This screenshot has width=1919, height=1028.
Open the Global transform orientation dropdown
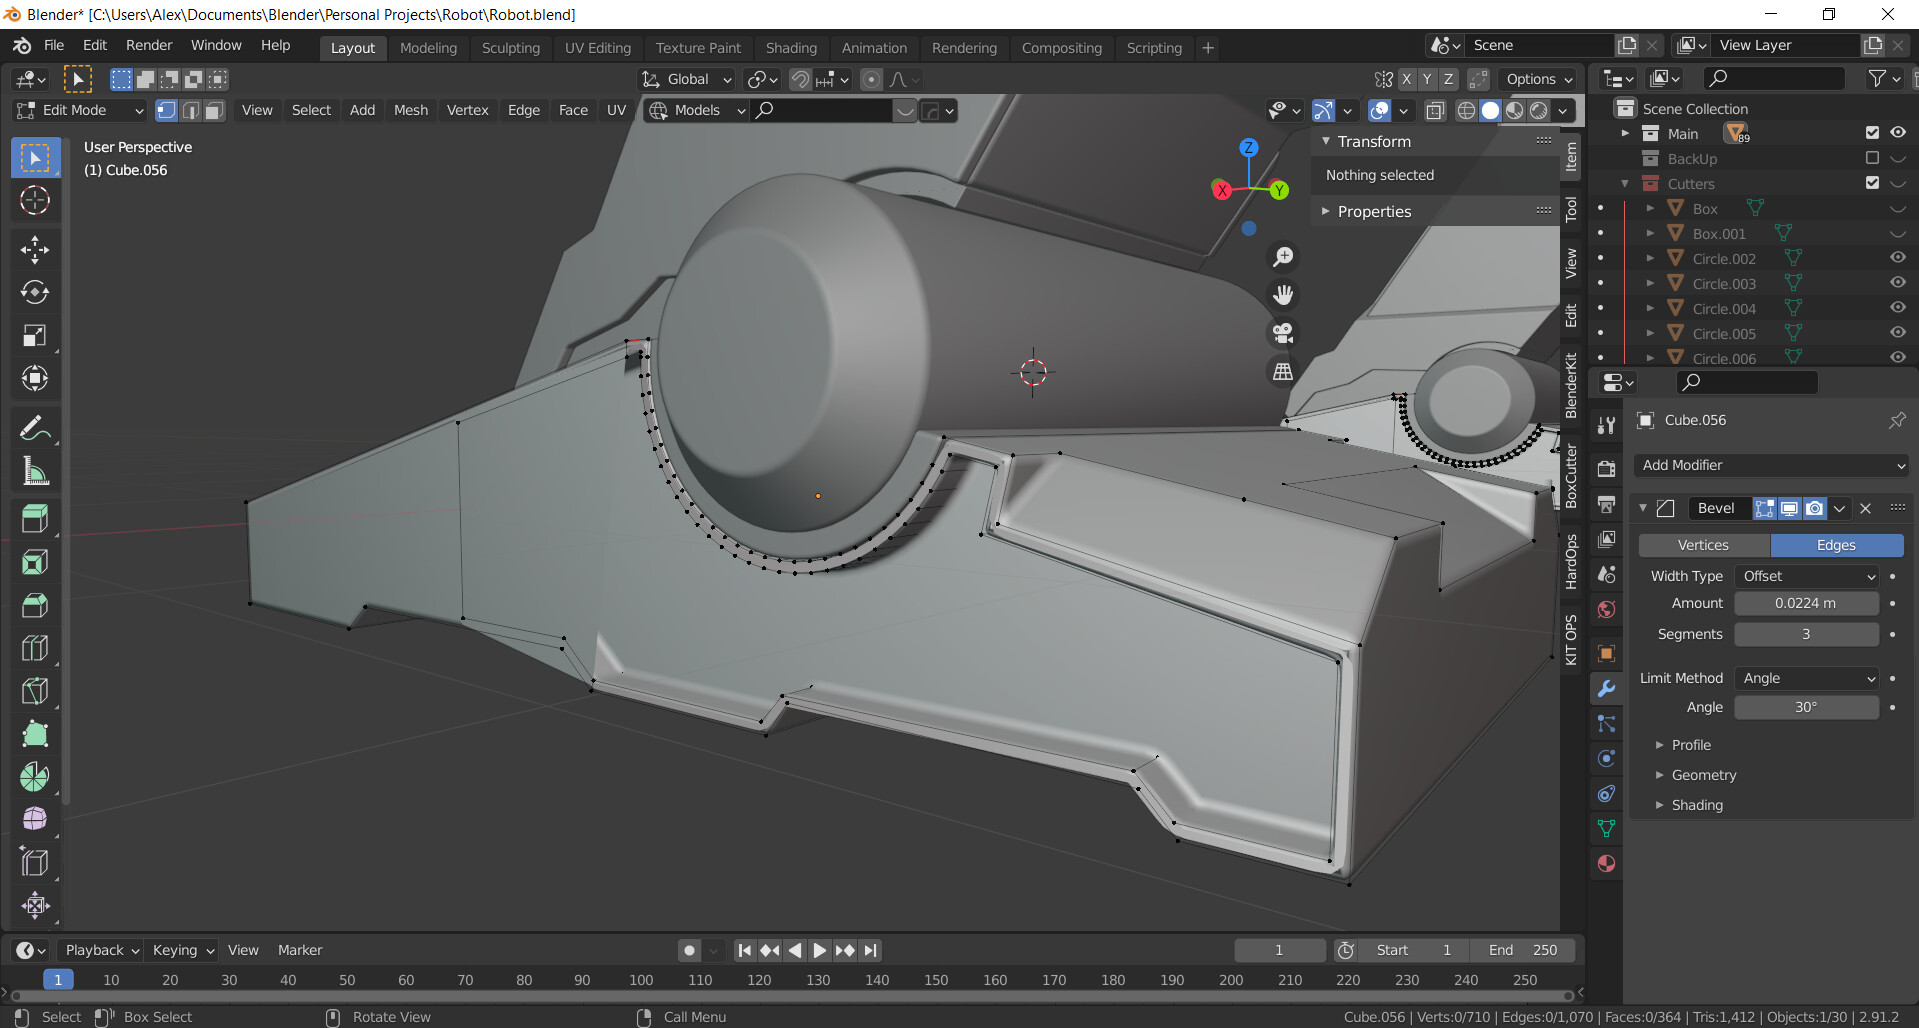(687, 79)
